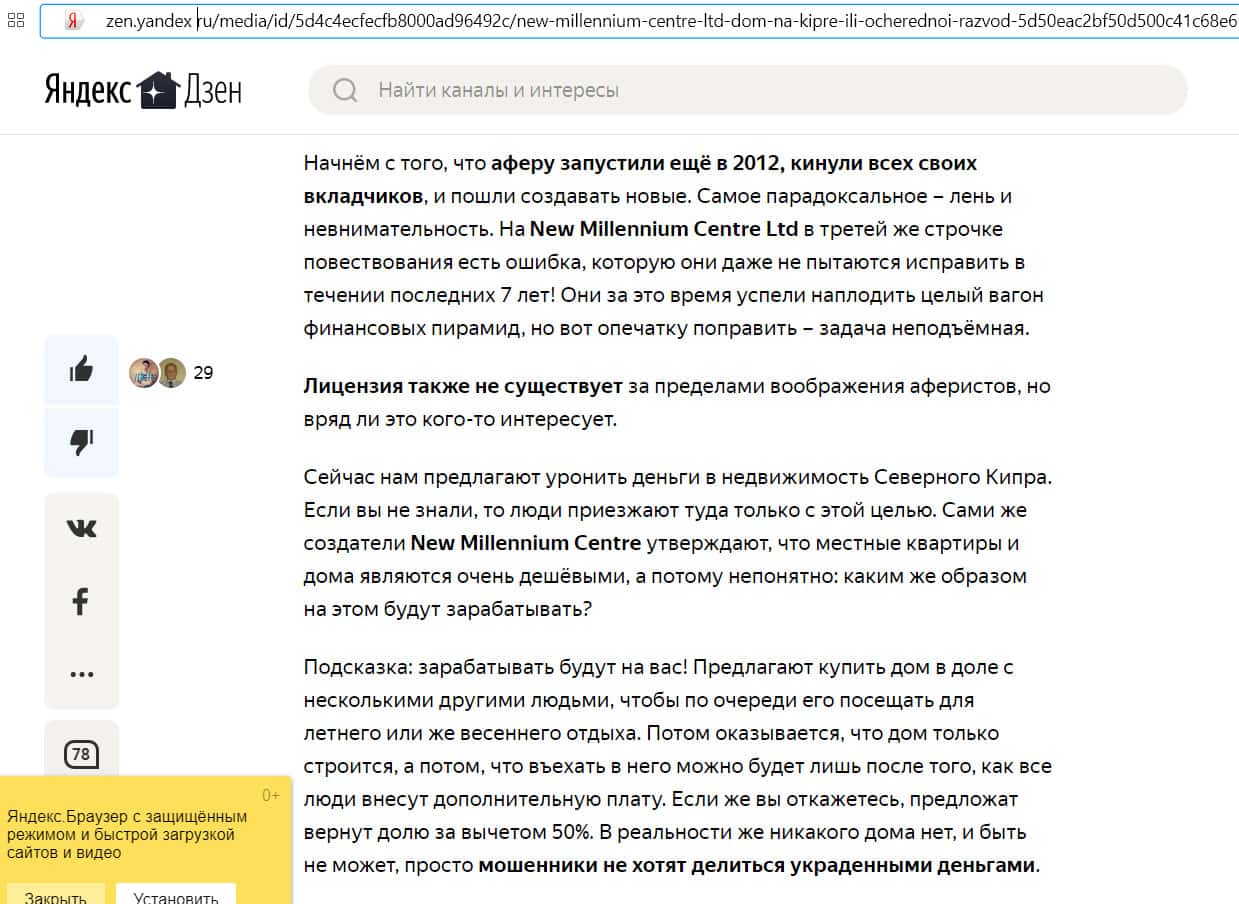Share the article on VK
This screenshot has width=1239, height=904.
click(x=81, y=528)
